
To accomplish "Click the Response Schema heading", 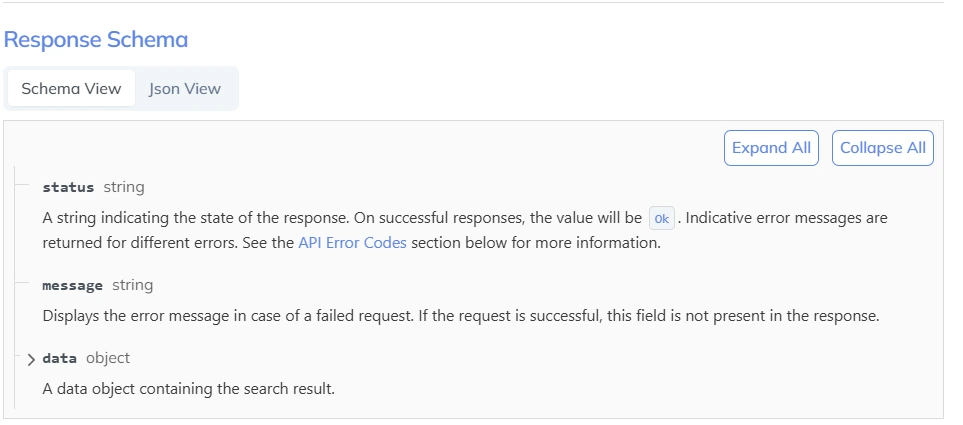I will 96,40.
